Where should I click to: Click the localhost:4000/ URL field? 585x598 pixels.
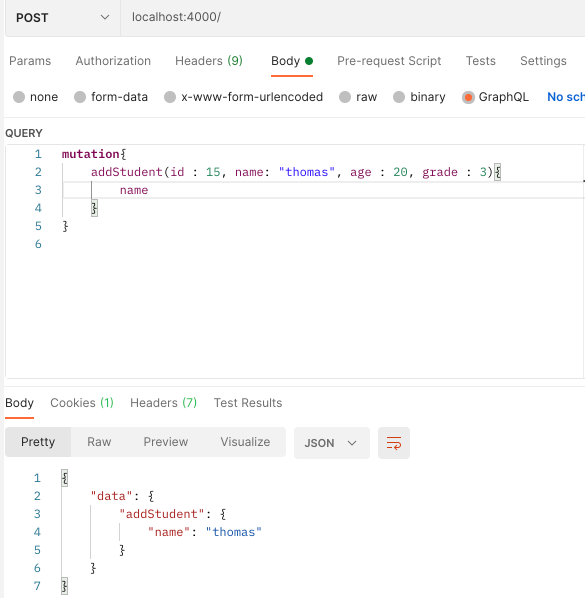[x=353, y=18]
